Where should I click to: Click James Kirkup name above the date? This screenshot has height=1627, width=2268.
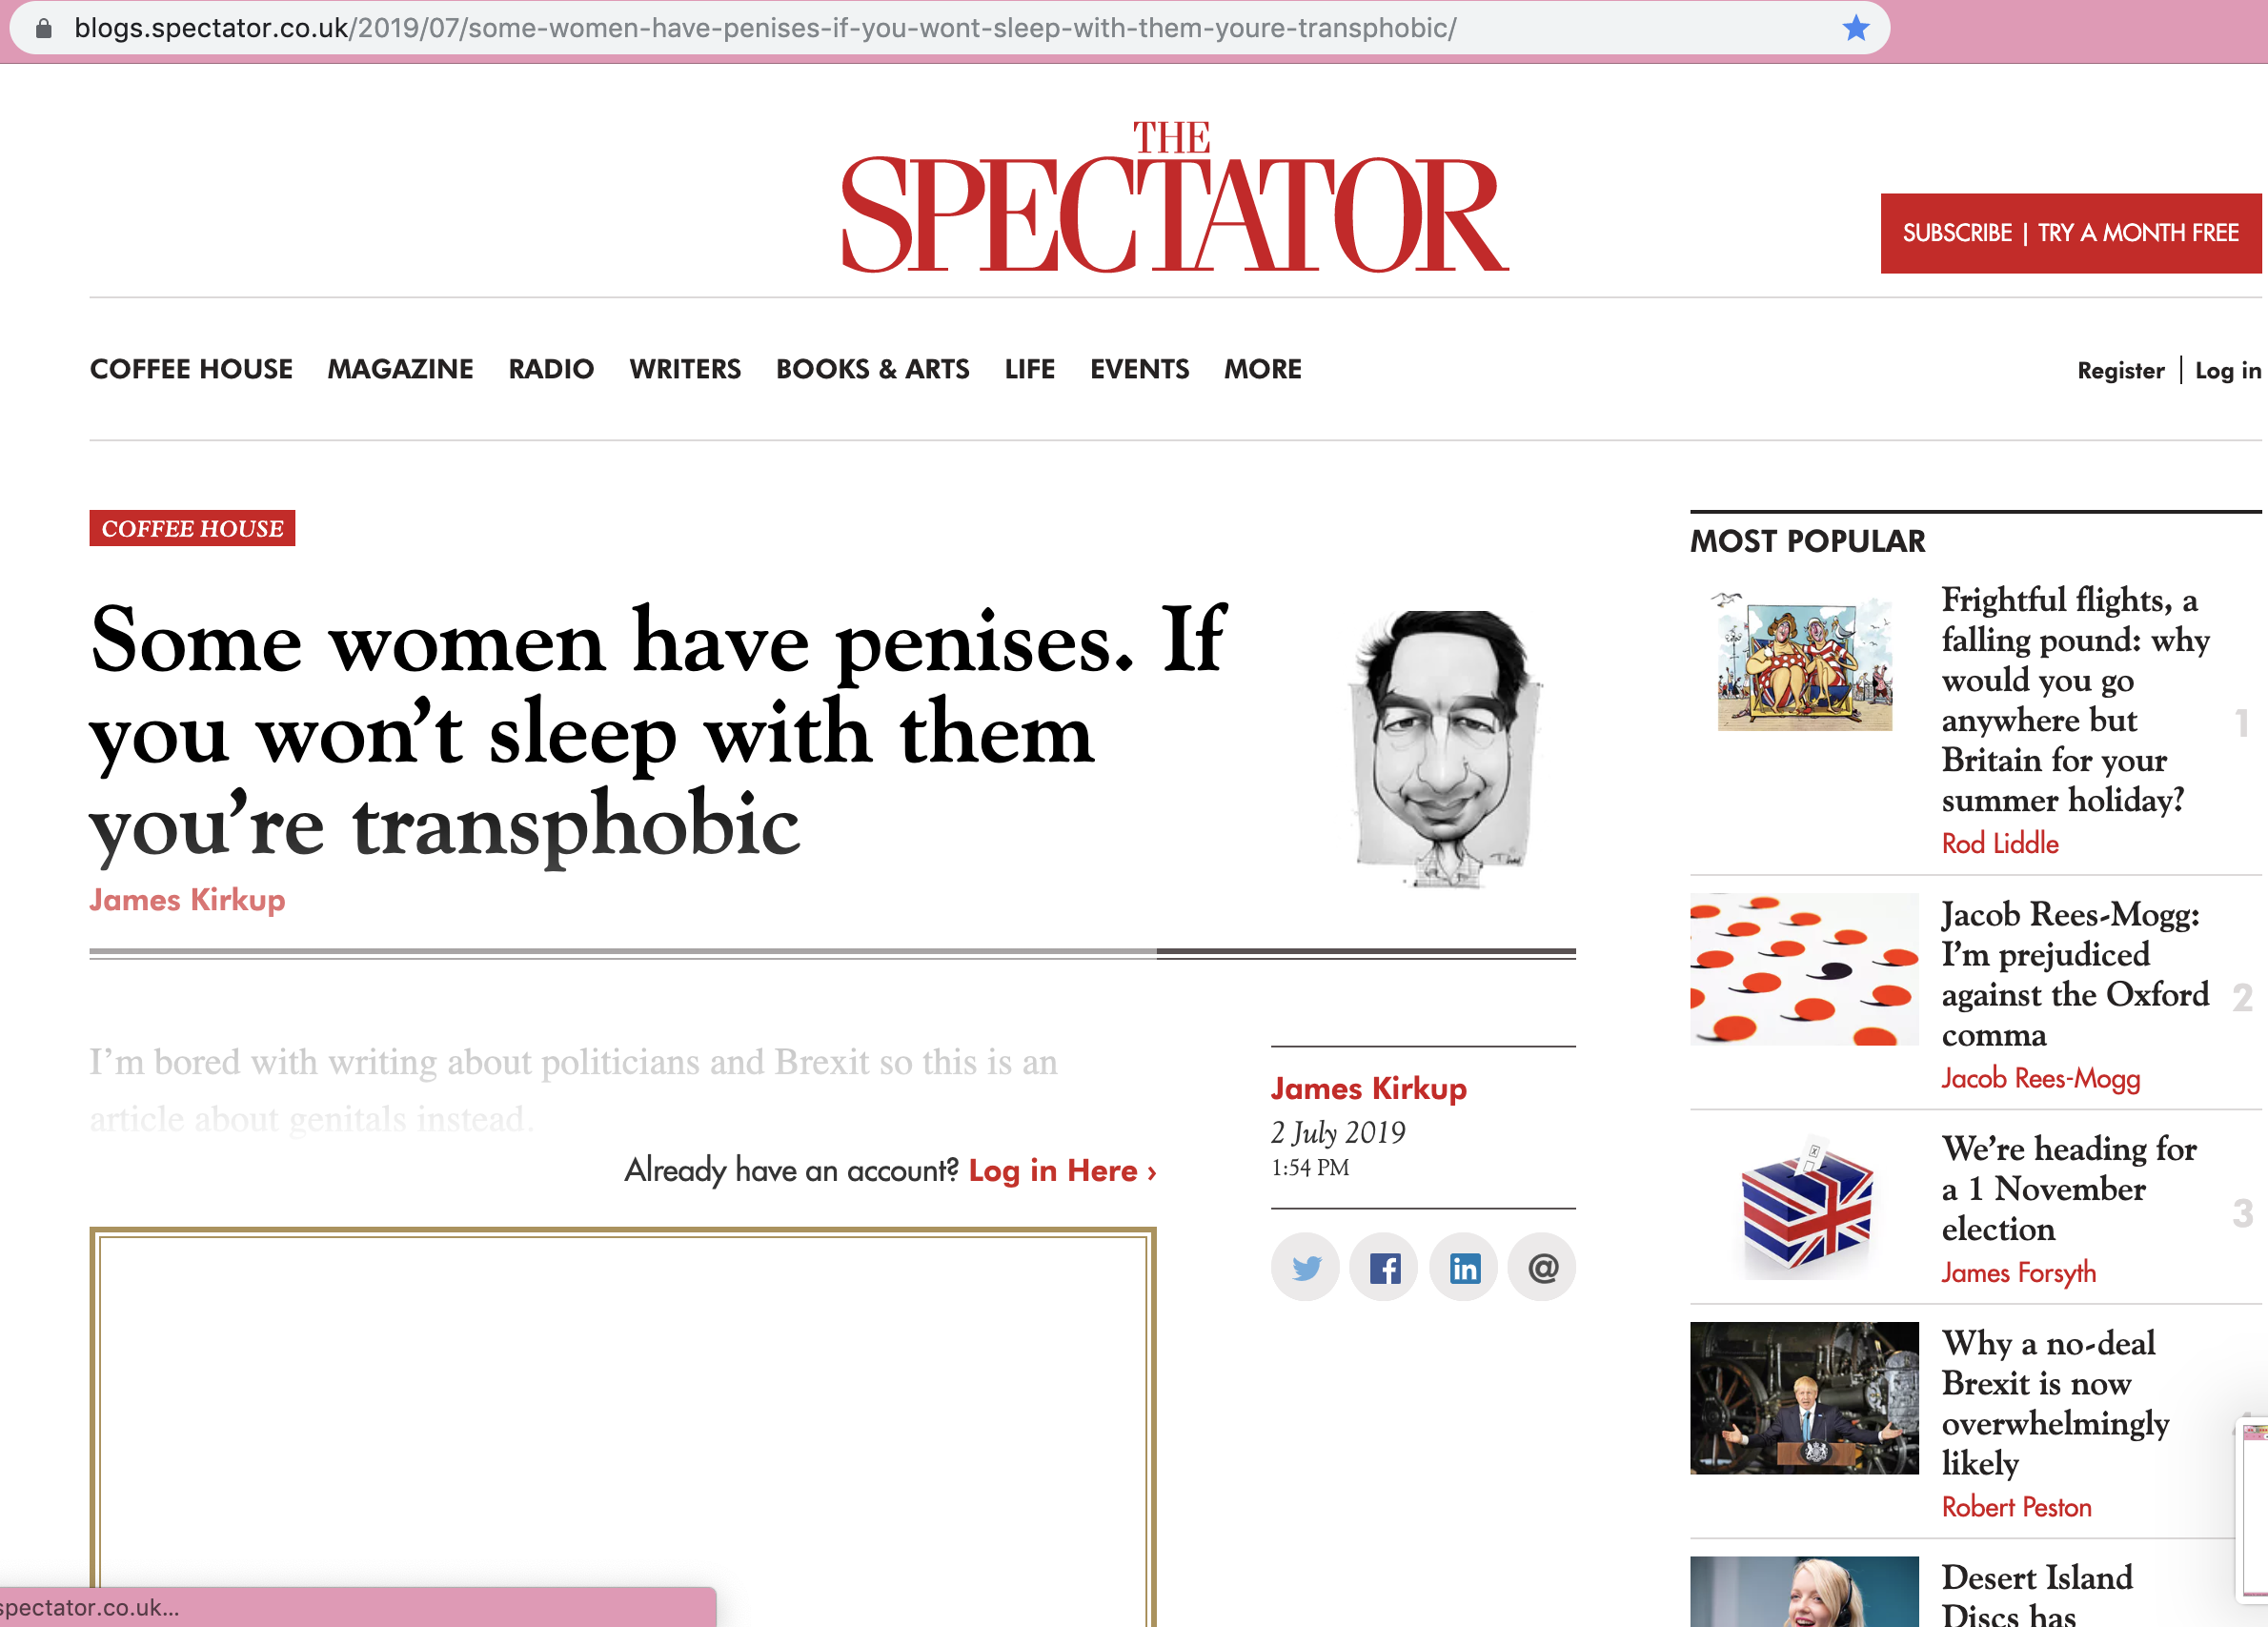point(1368,1088)
